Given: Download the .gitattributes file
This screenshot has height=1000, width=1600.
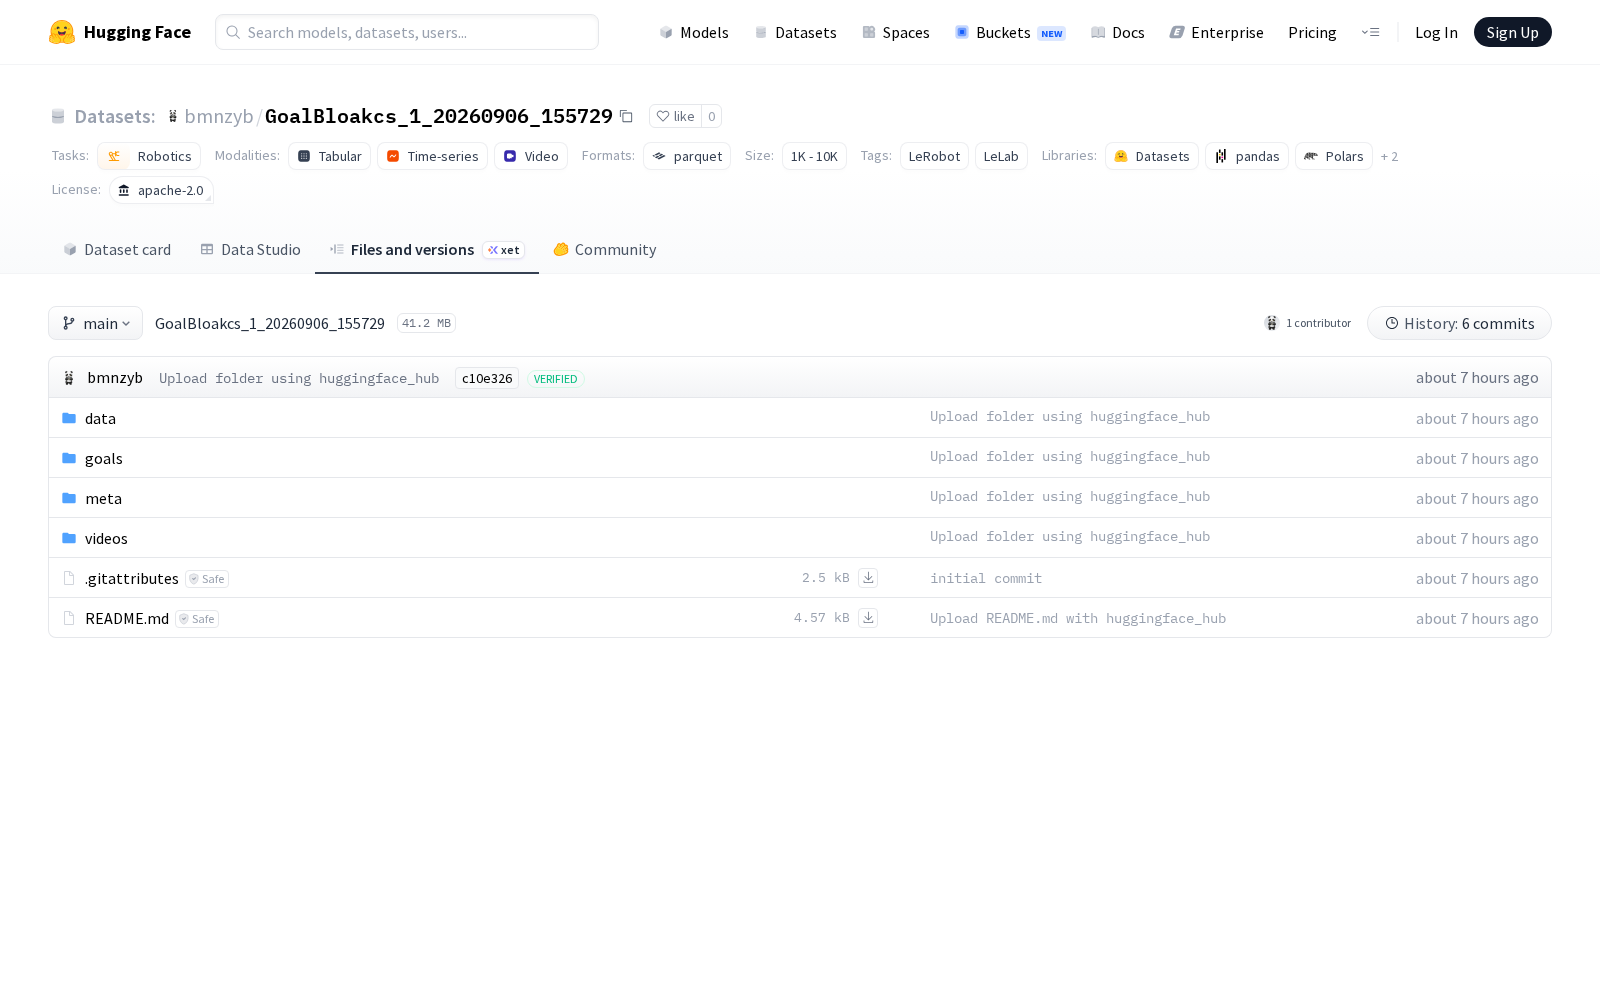Looking at the screenshot, I should [x=868, y=578].
